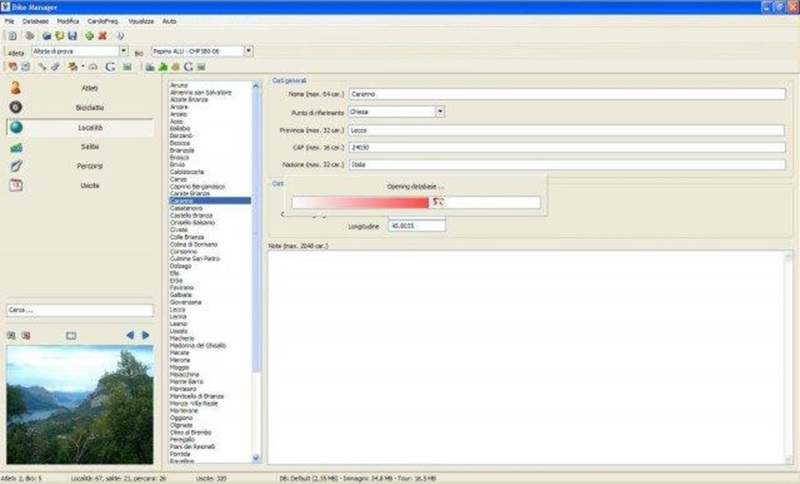Select 'Almenno san Salvatore' in the list
The width and height of the screenshot is (800, 484).
[x=201, y=93]
